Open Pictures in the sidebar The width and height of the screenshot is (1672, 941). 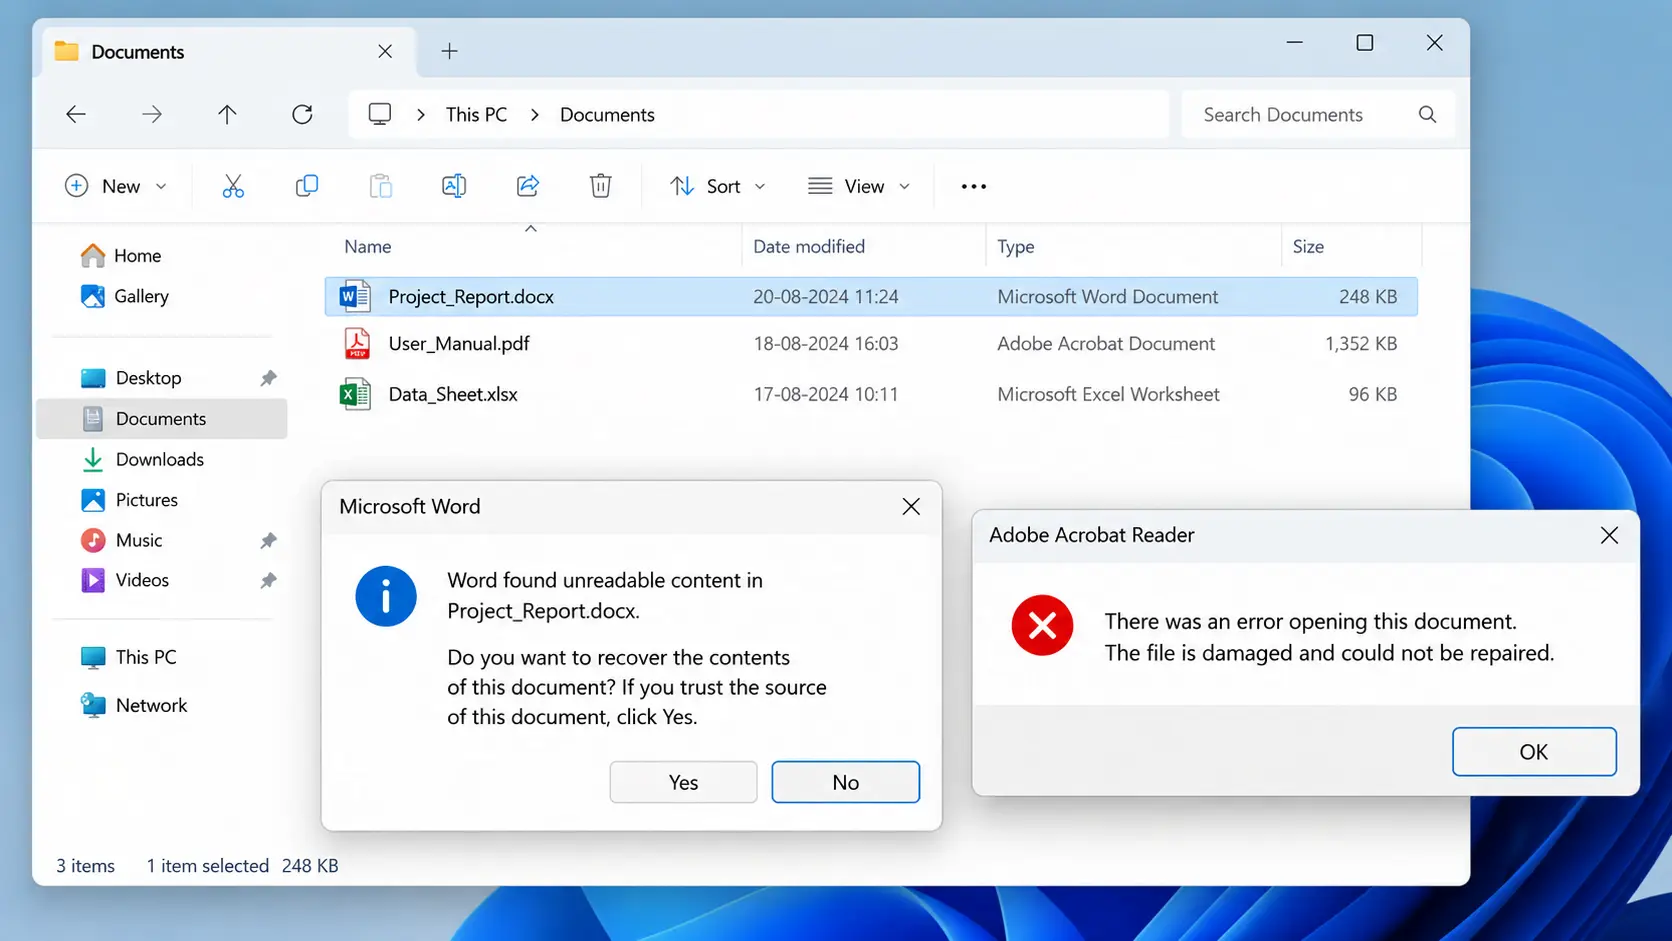(x=129, y=500)
